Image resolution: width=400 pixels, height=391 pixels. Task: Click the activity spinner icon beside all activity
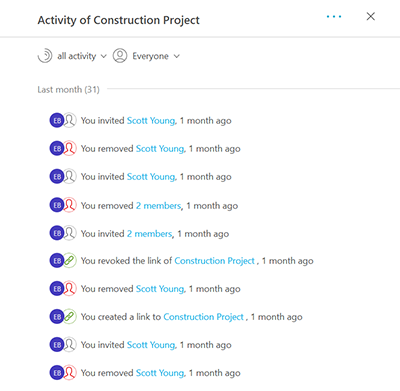tap(45, 55)
